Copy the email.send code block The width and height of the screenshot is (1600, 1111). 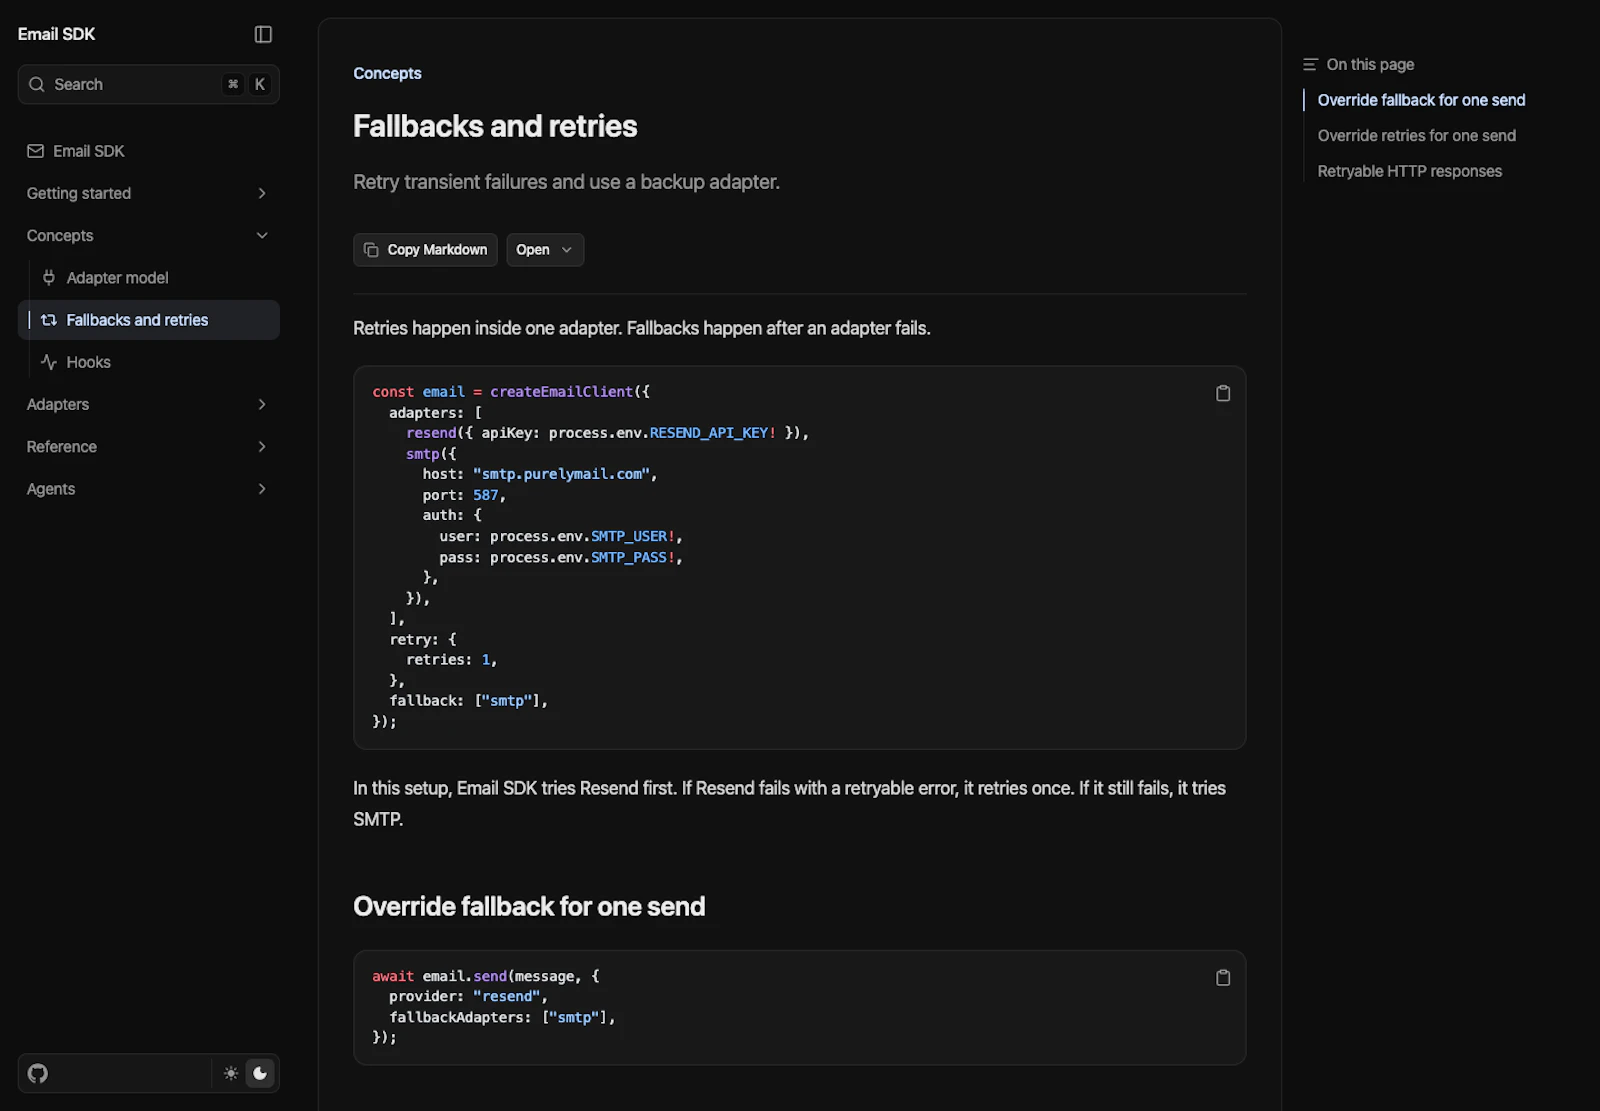tap(1222, 977)
